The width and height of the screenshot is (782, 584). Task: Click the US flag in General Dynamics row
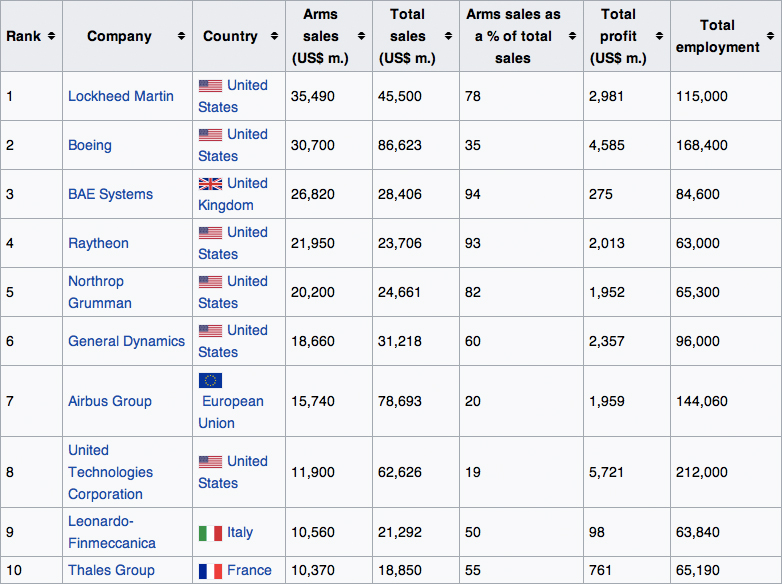point(210,331)
